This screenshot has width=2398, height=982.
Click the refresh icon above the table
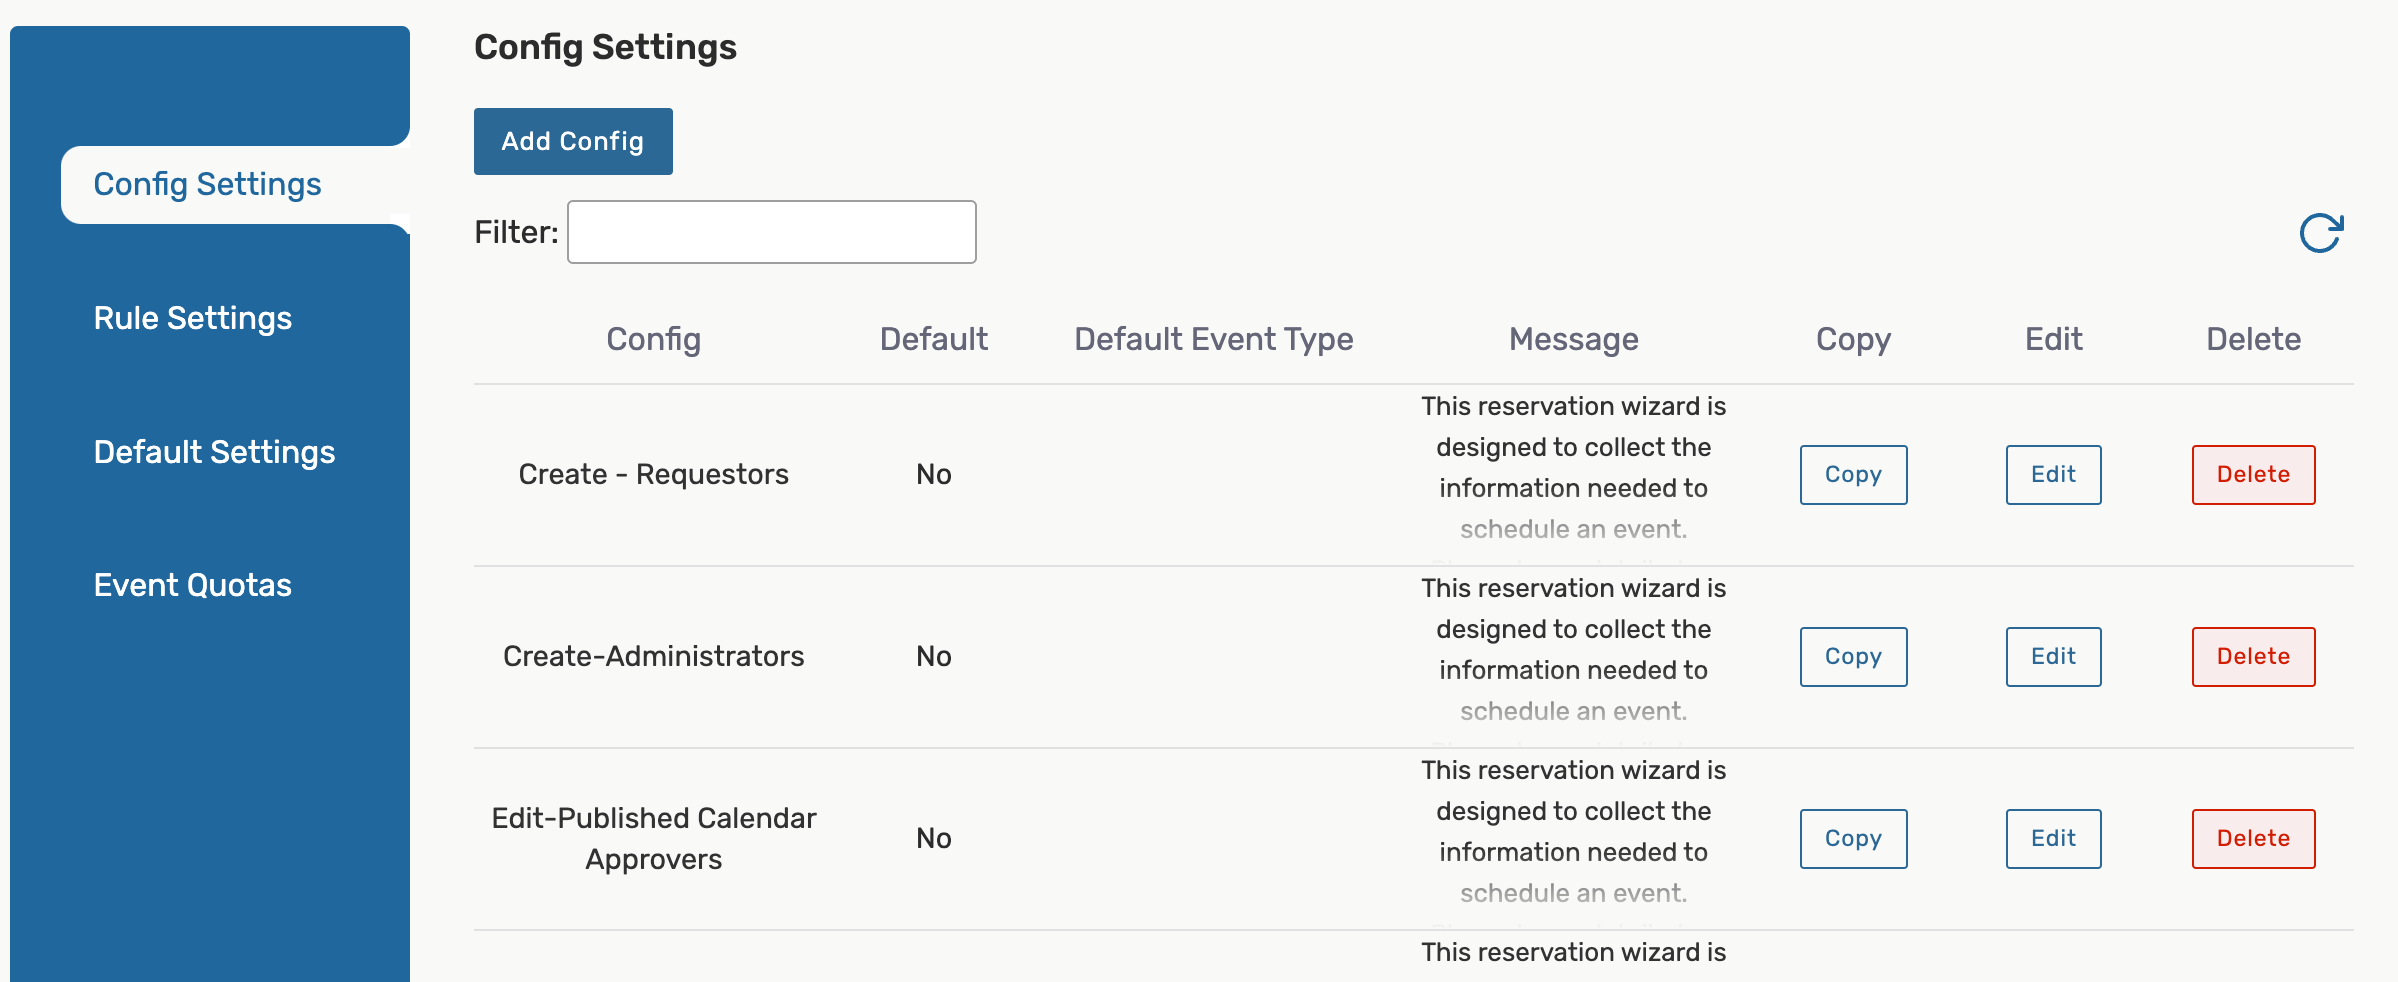pos(2320,234)
